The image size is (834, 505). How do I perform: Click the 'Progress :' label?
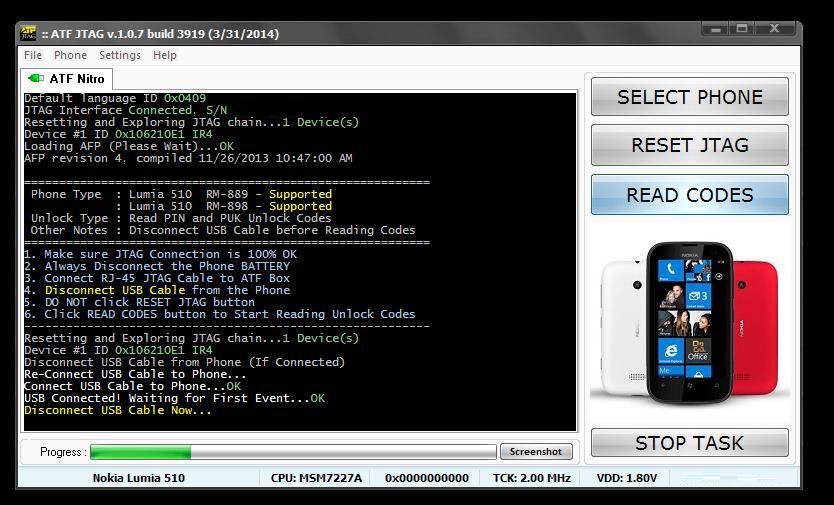pos(63,452)
